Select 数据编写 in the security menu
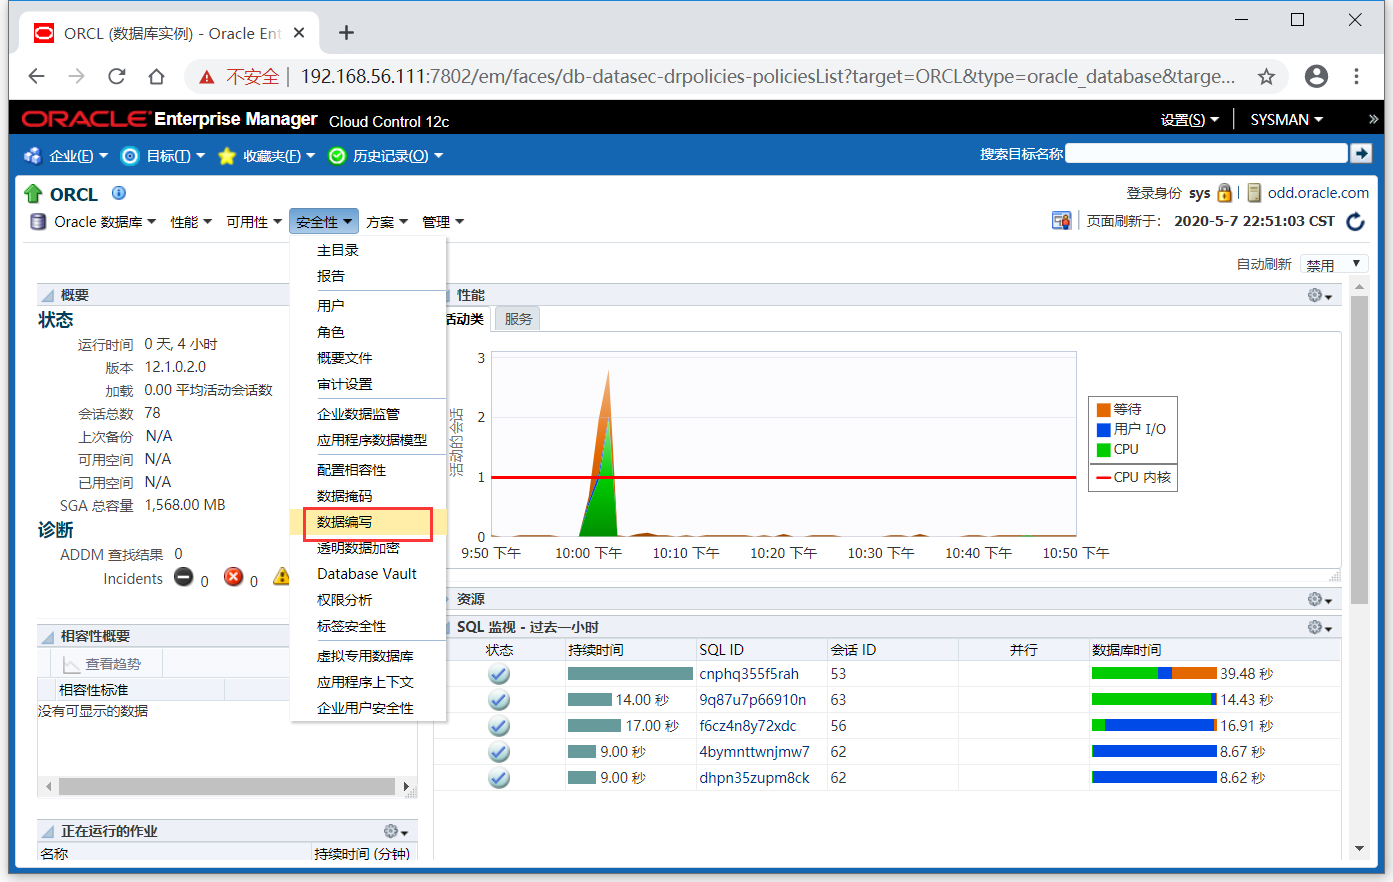Image resolution: width=1393 pixels, height=882 pixels. pos(367,522)
